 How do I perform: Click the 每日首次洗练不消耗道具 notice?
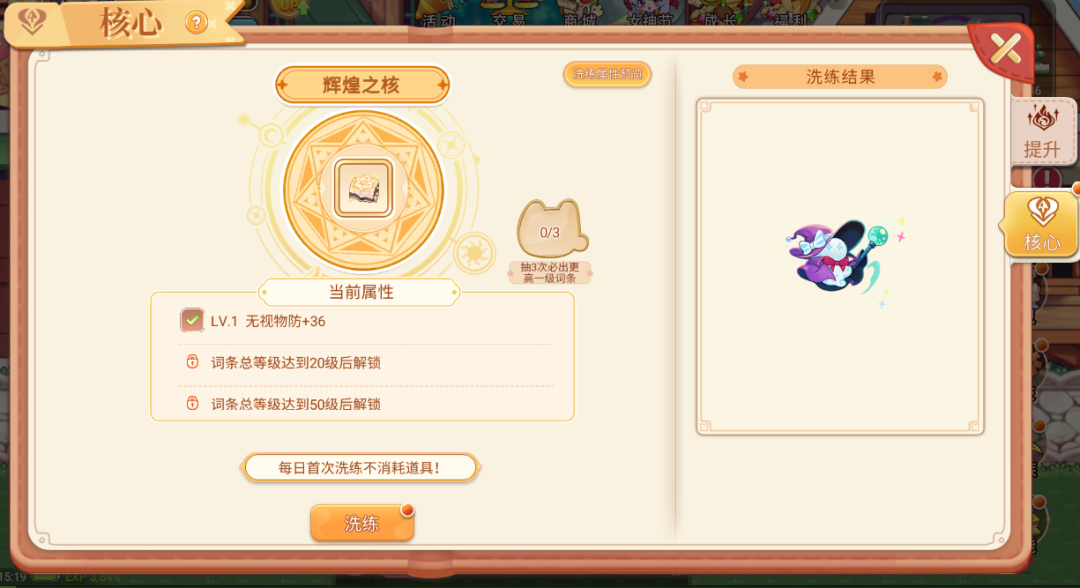pyautogui.click(x=360, y=468)
